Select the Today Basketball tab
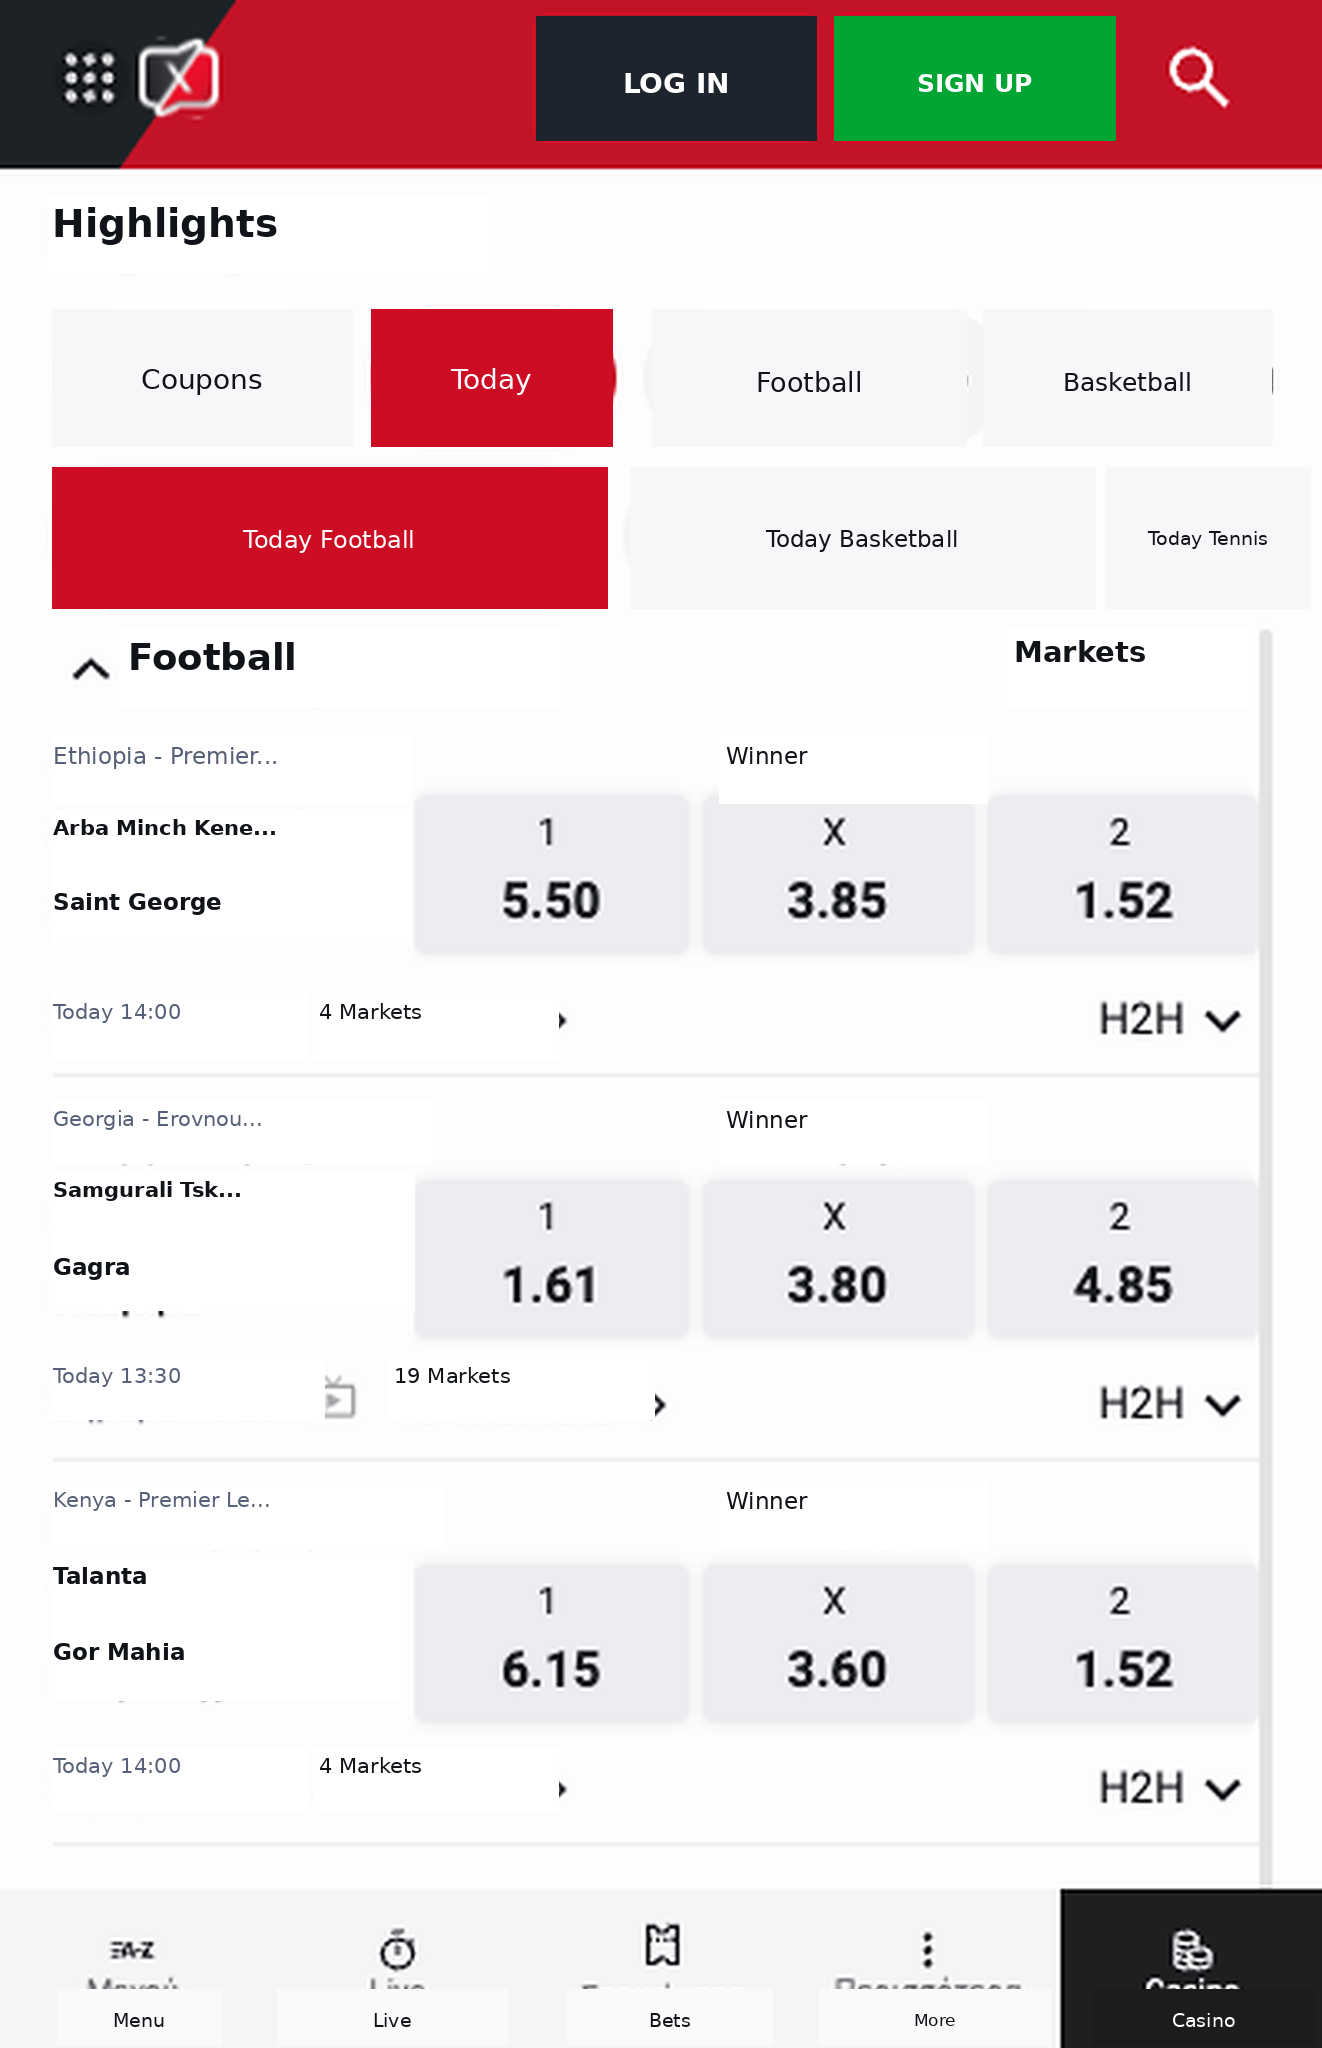This screenshot has width=1322, height=2048. [x=862, y=538]
